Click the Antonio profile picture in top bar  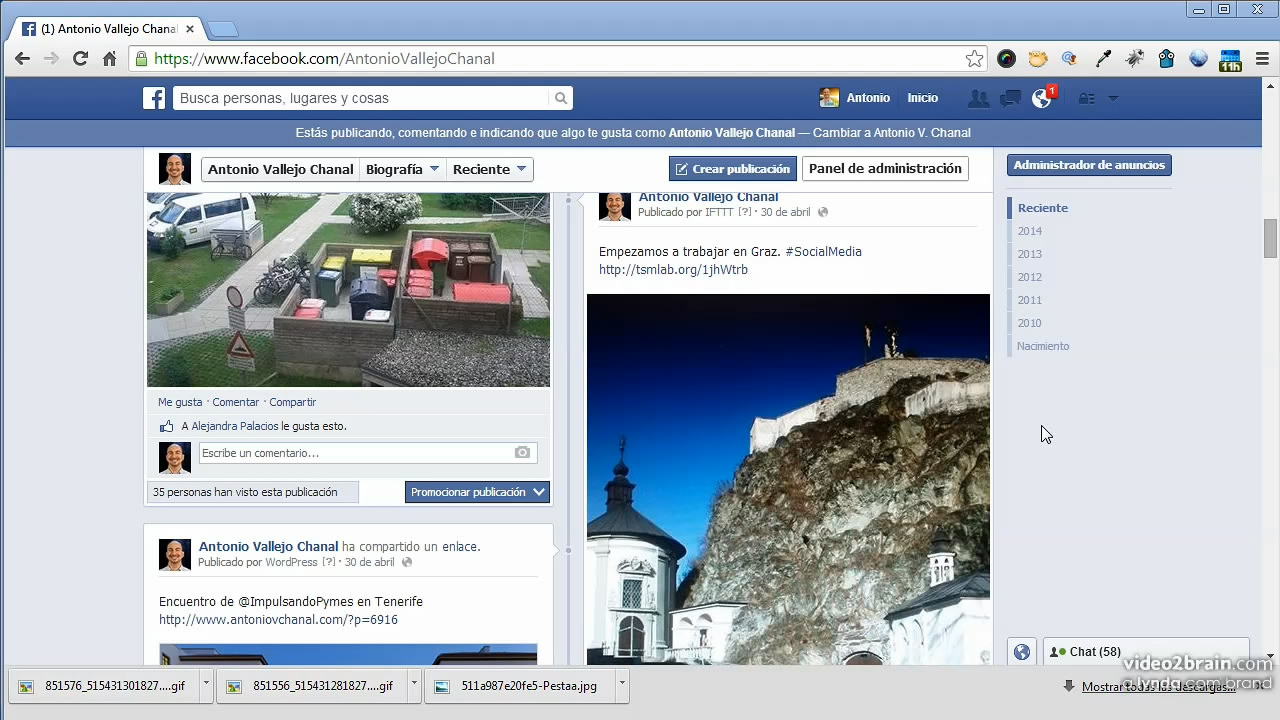click(829, 98)
